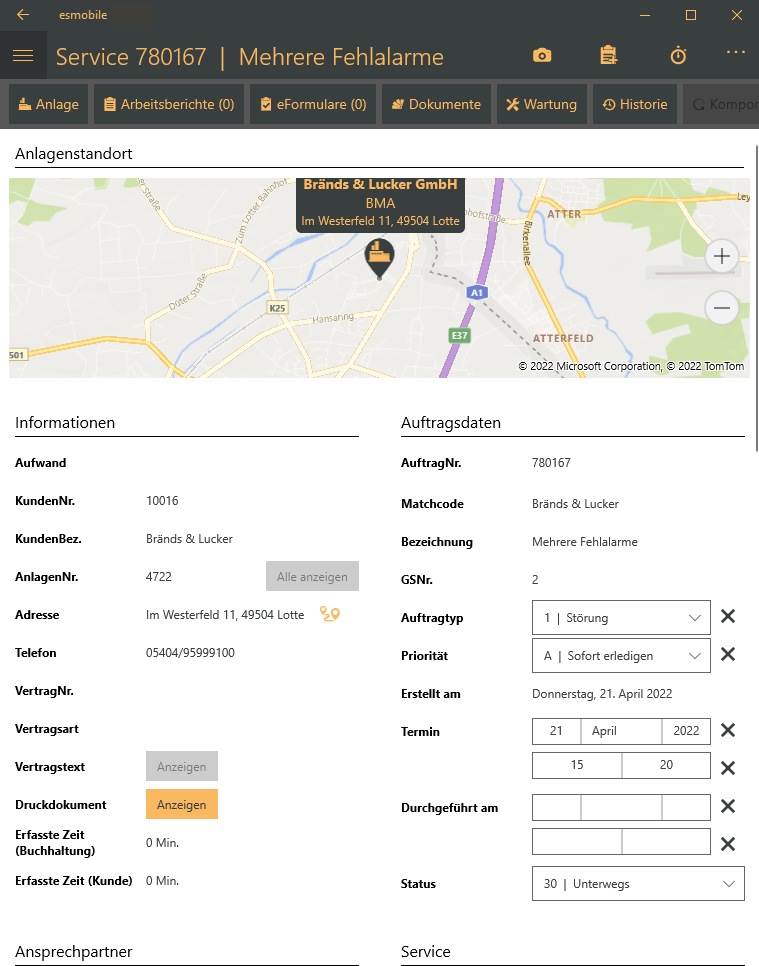This screenshot has width=759, height=966.
Task: Click the Anzeigen button for Druckdokument
Action: click(182, 804)
